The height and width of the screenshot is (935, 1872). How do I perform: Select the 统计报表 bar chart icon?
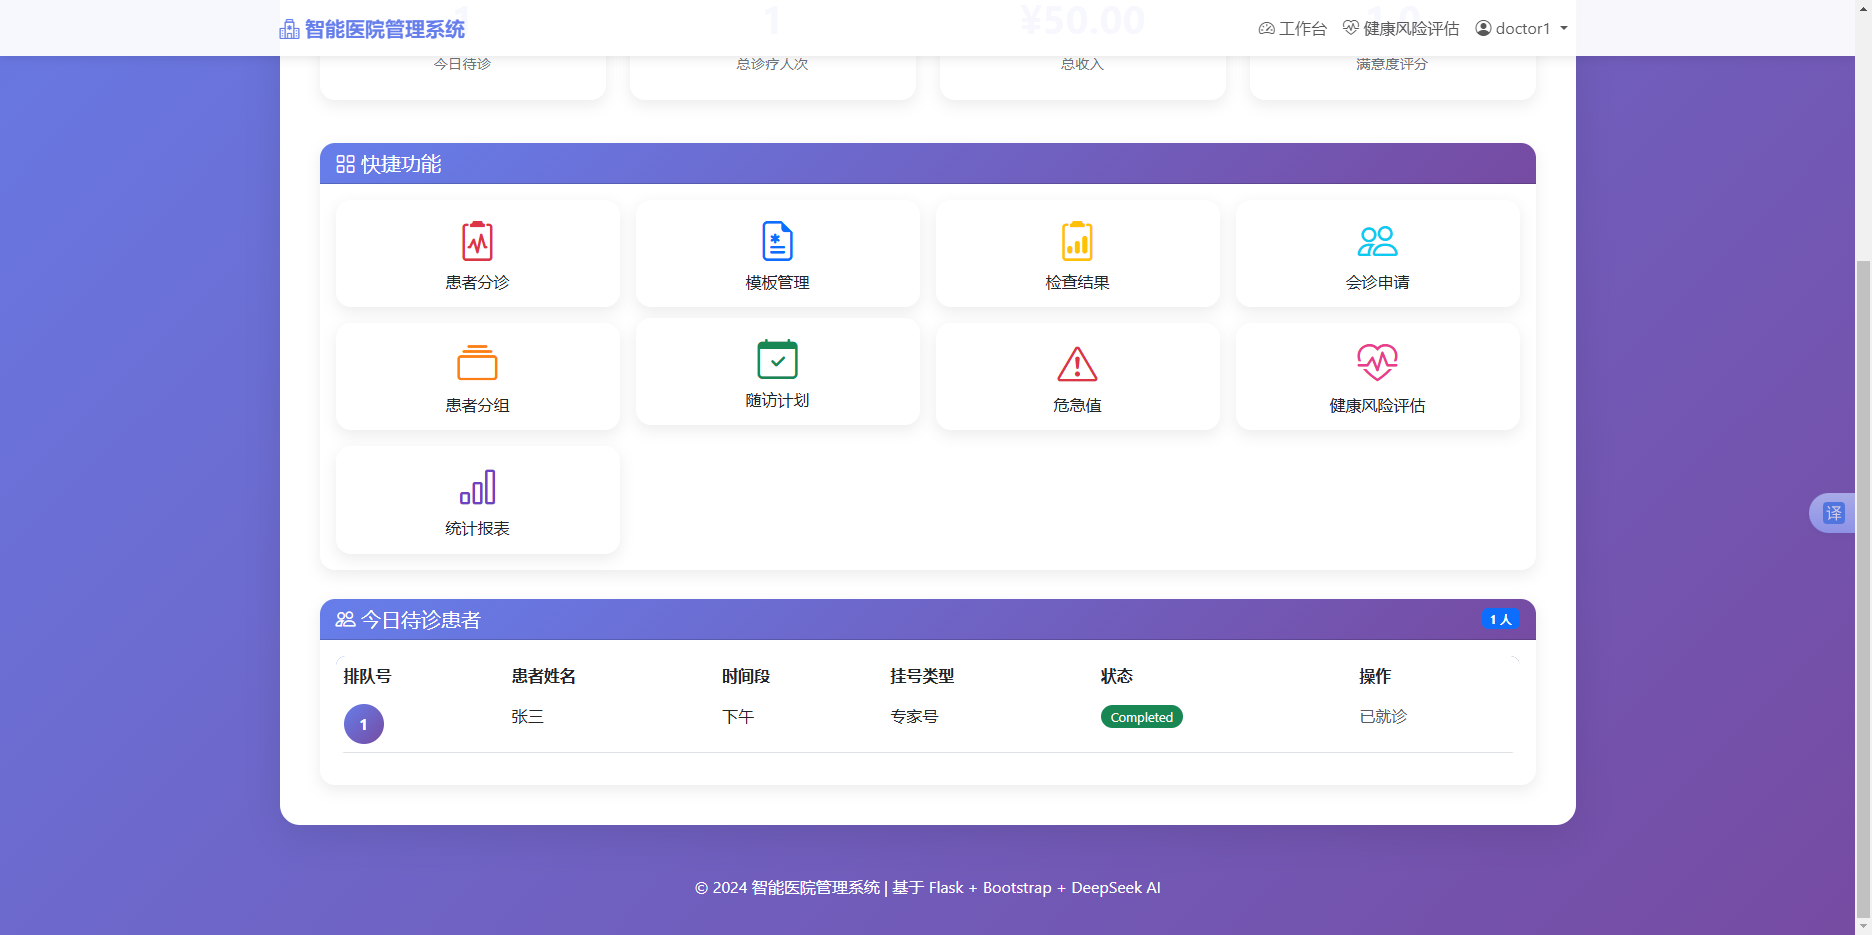(x=477, y=487)
